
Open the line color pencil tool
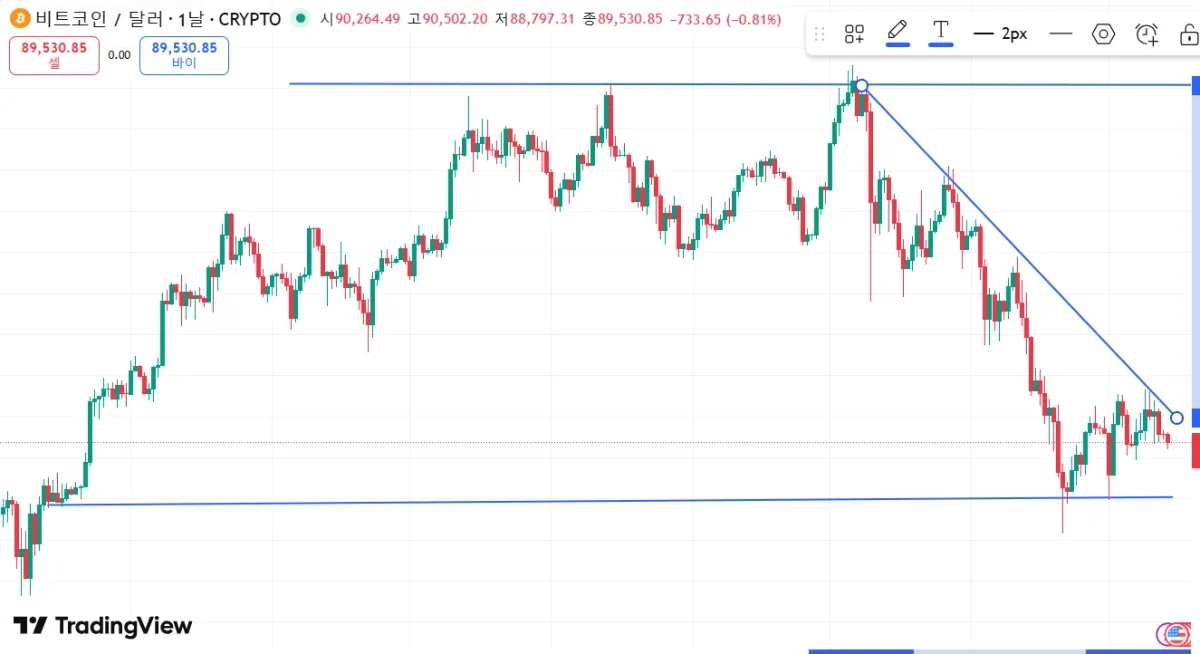[898, 32]
